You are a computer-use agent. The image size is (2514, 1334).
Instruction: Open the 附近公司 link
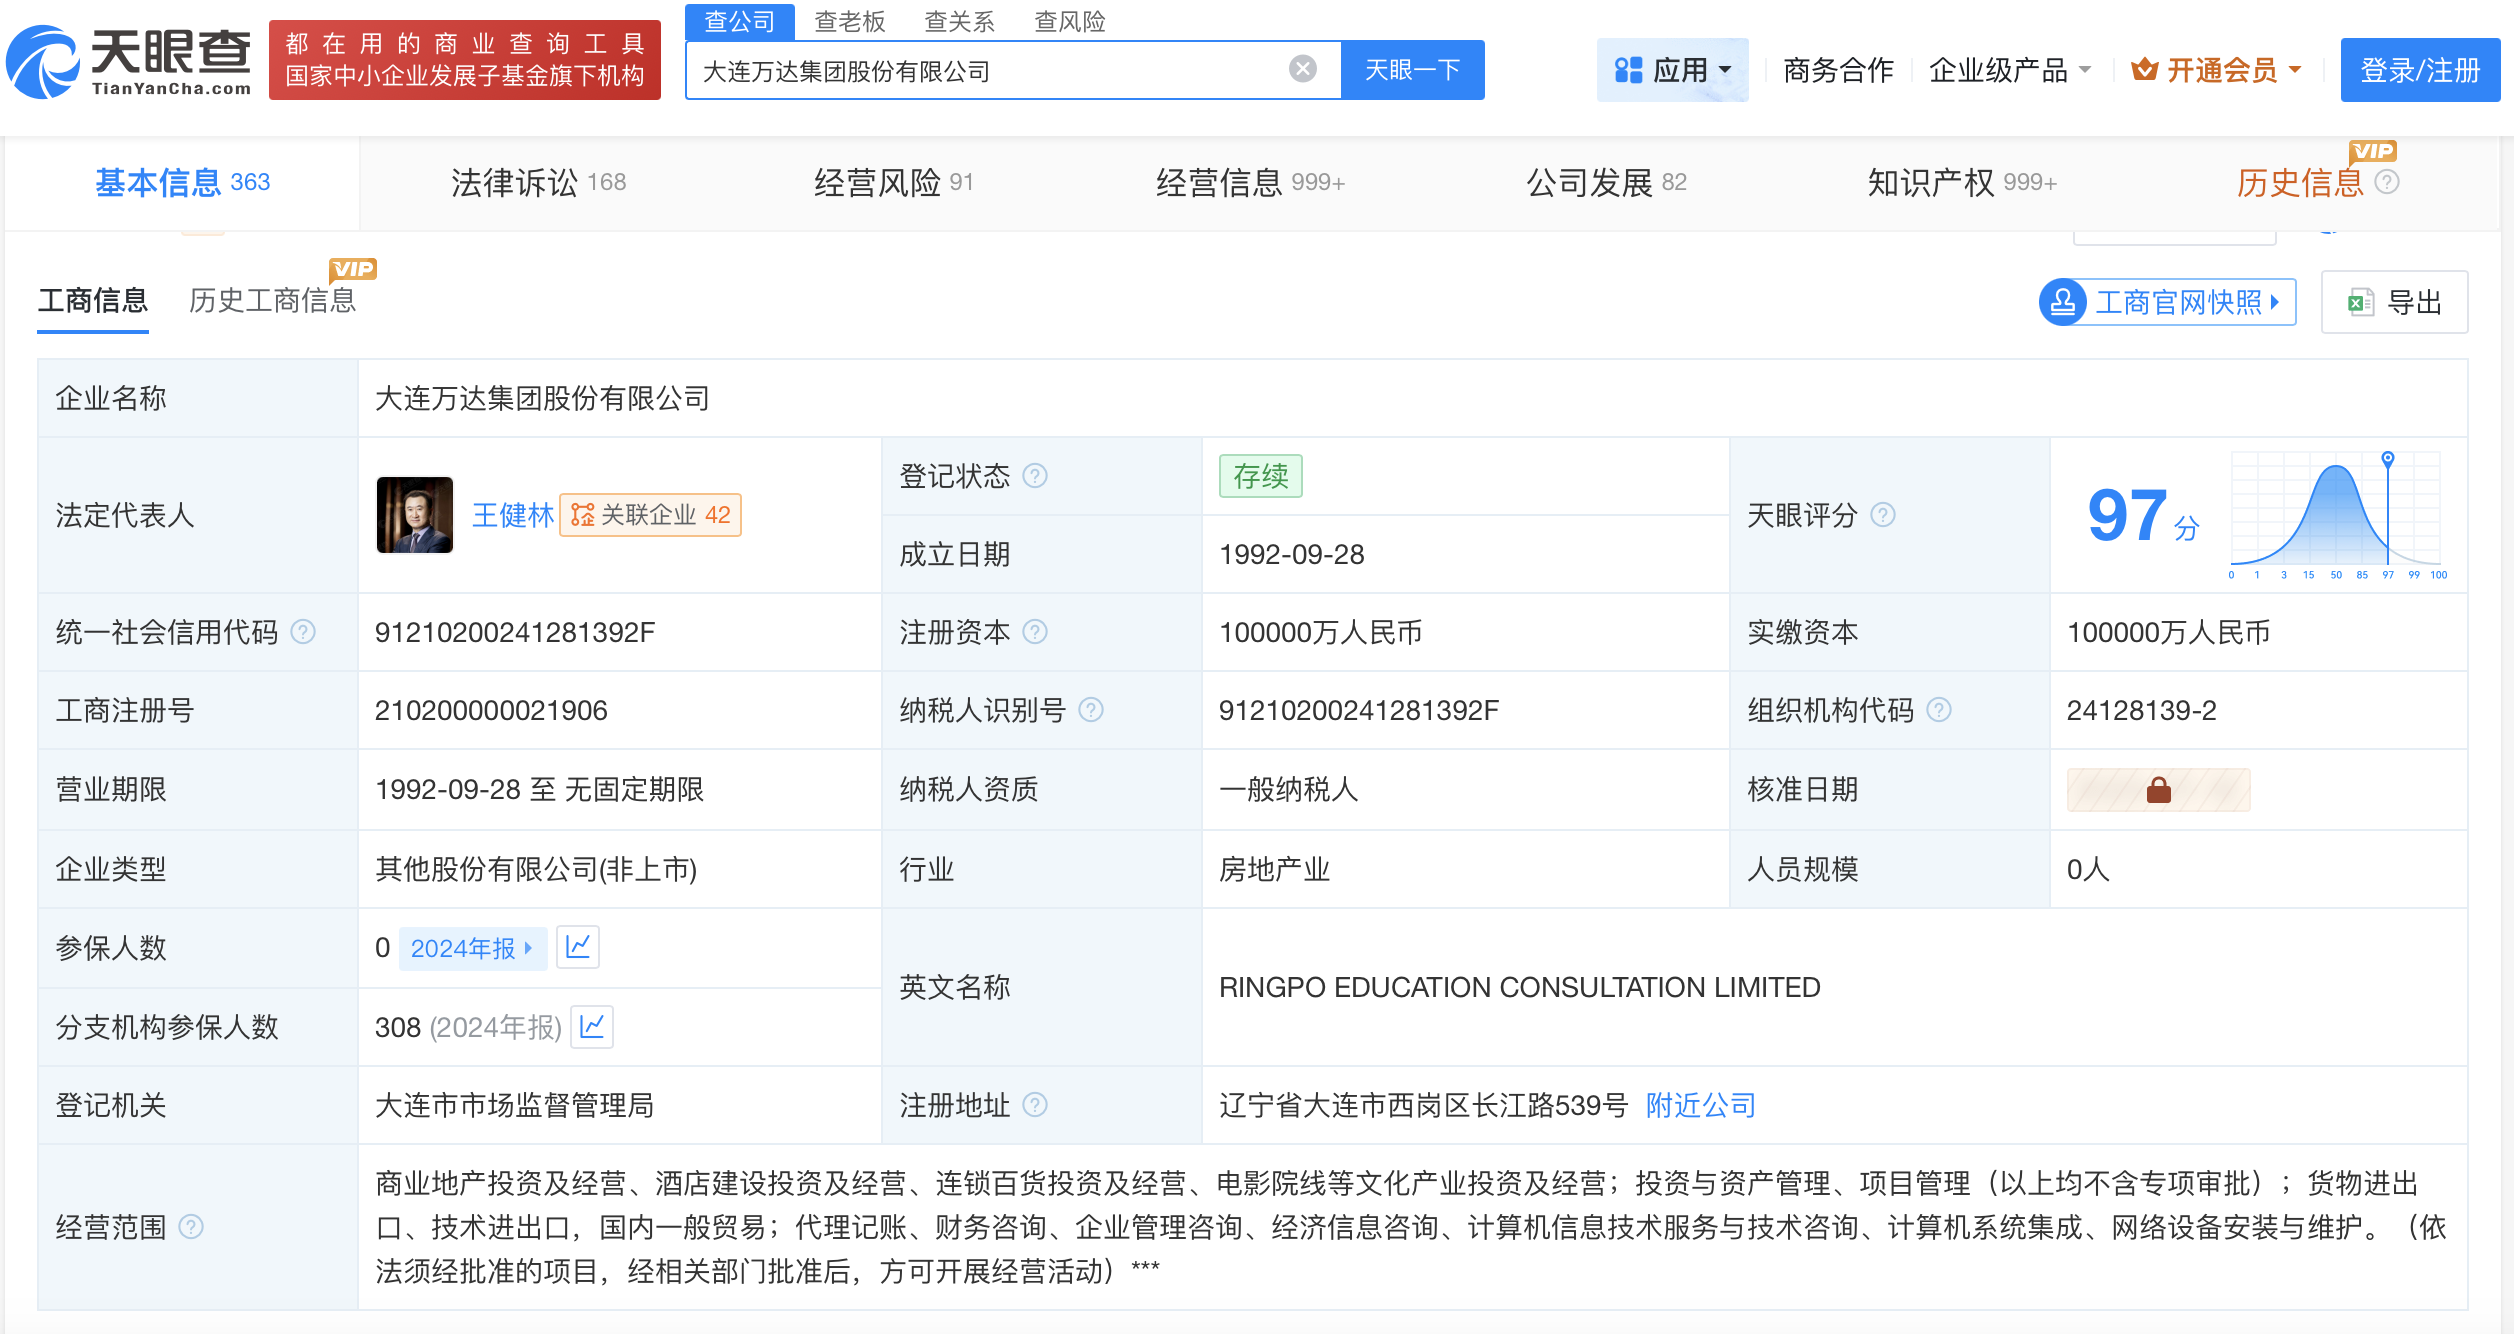[1698, 1105]
